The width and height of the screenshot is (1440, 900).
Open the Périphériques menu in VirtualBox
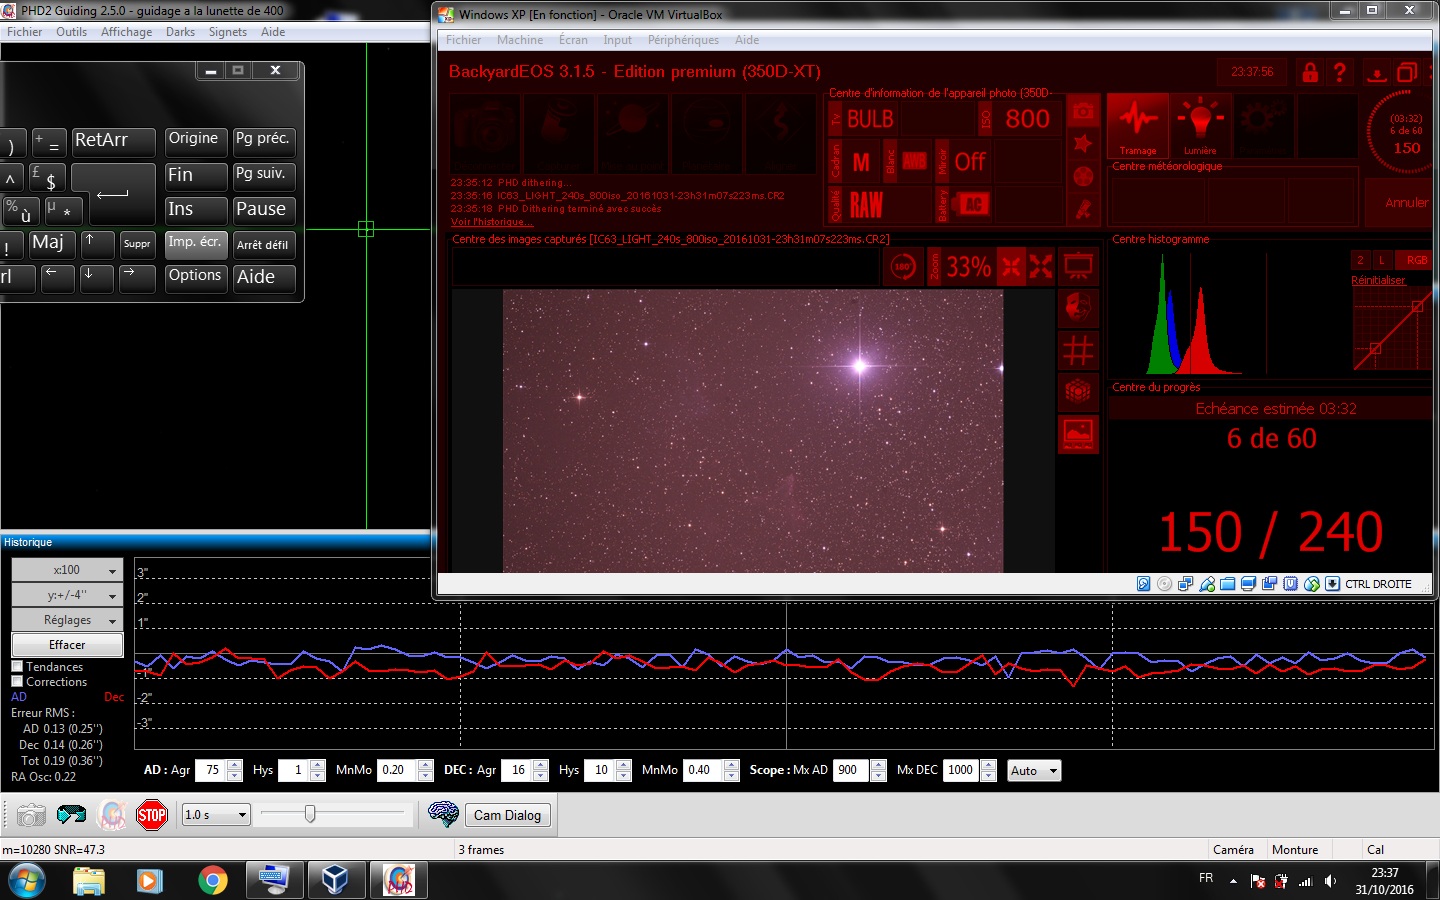(x=682, y=40)
